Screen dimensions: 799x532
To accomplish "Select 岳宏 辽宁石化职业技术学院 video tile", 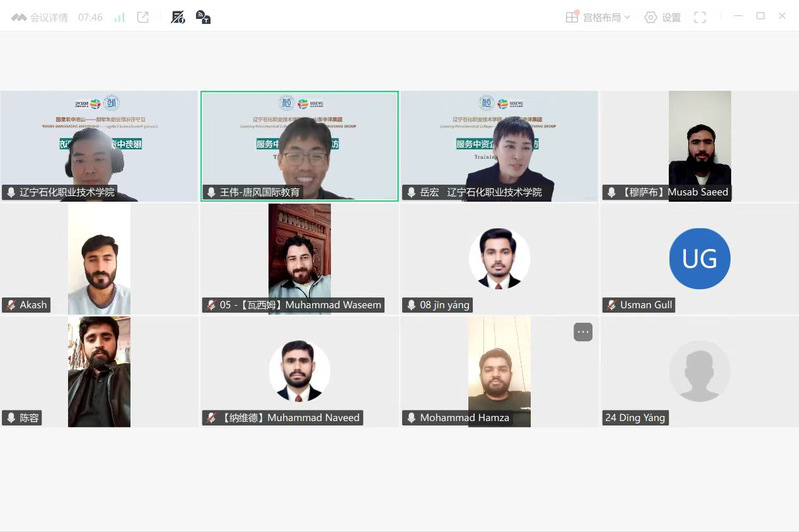I will (499, 145).
